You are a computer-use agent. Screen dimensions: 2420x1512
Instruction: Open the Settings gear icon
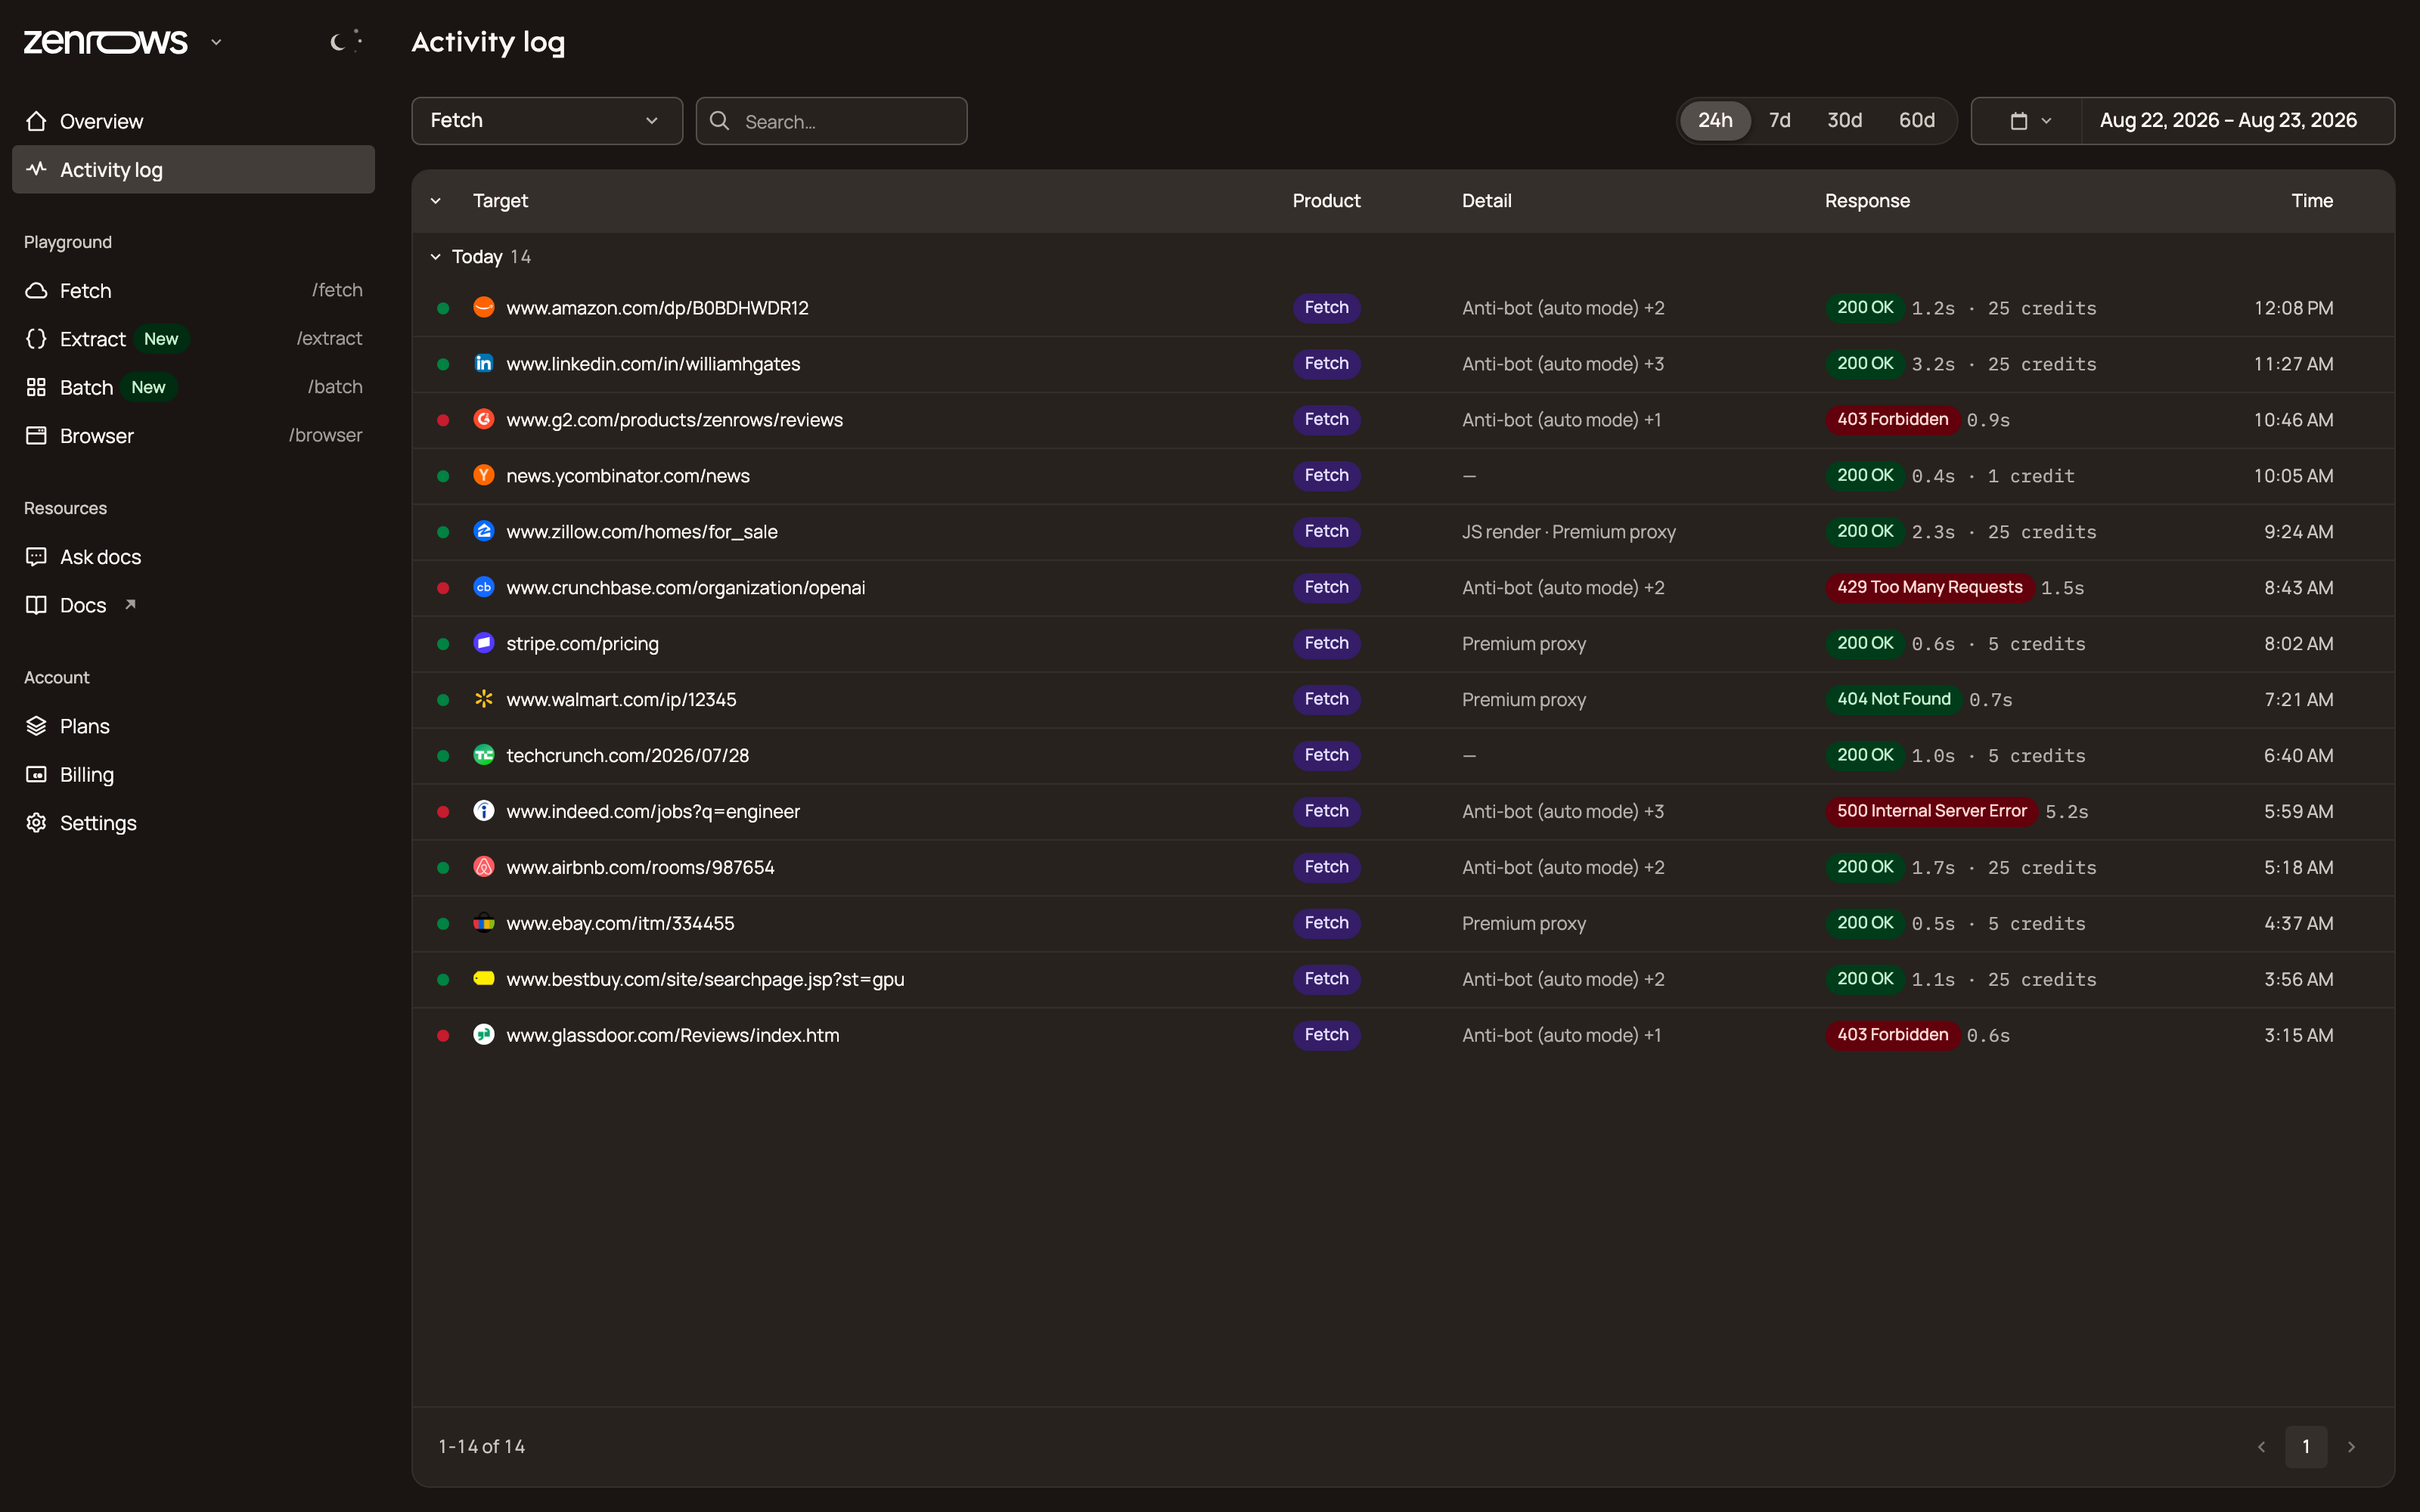[x=37, y=822]
